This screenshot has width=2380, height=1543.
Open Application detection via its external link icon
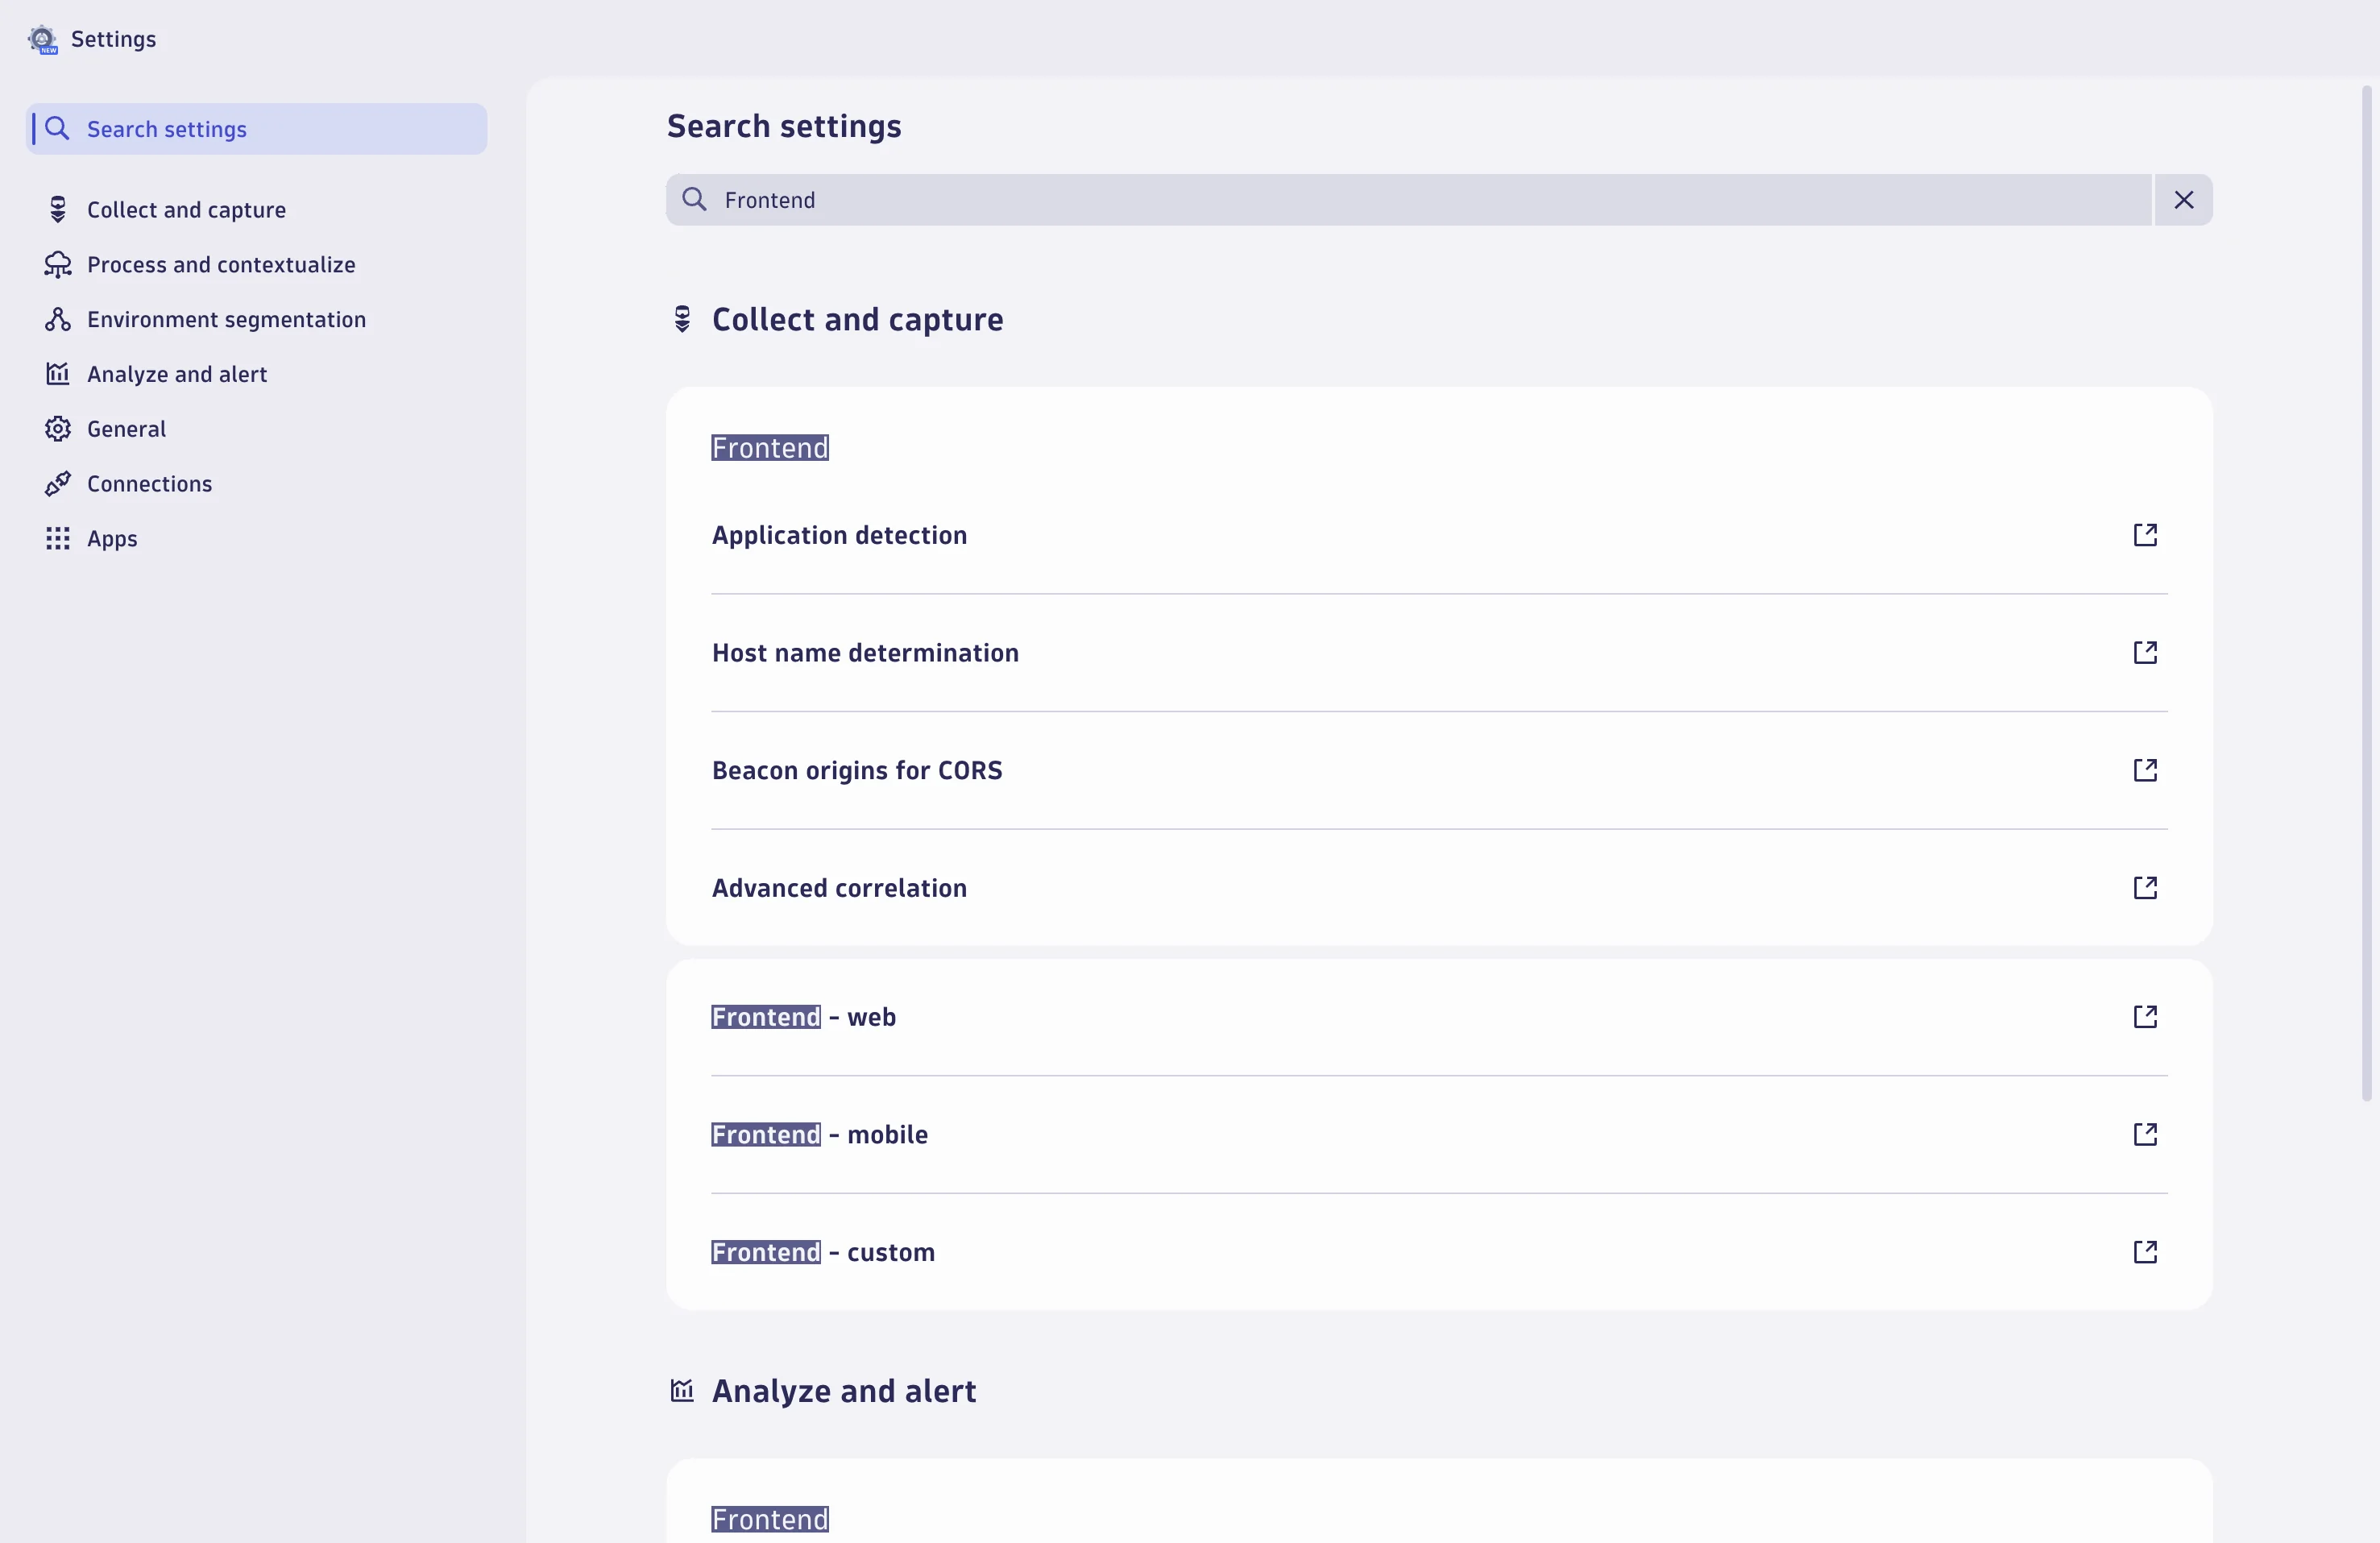2145,535
